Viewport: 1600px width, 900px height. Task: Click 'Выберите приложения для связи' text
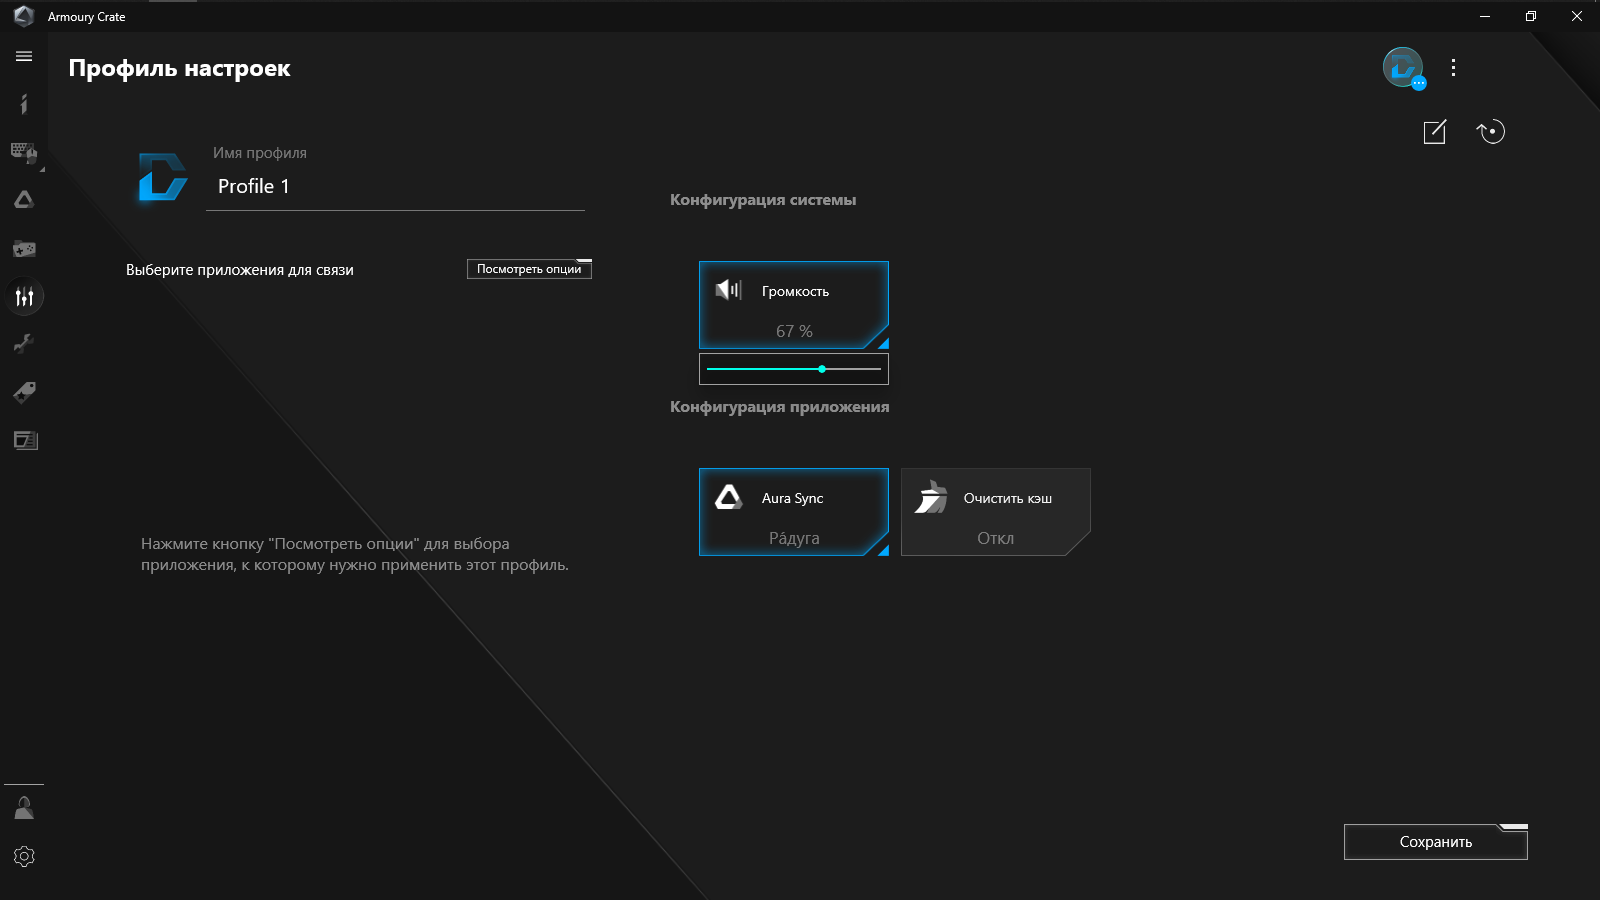pos(240,270)
